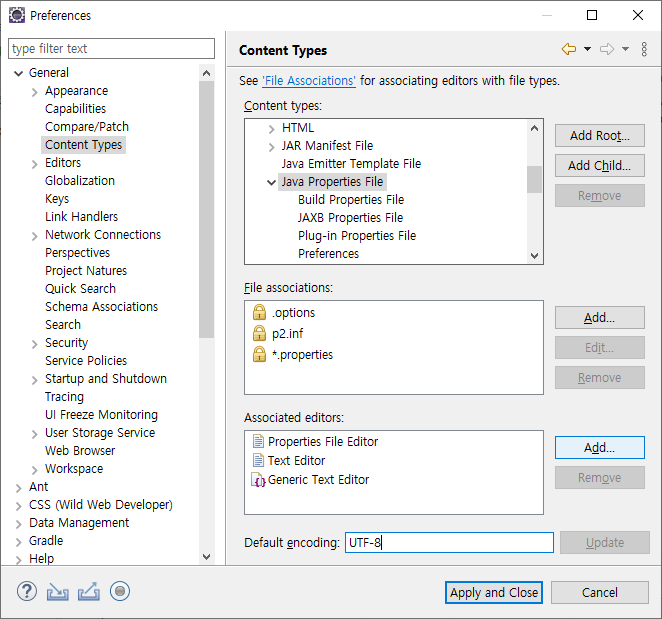
Task: Click the Text Editor document icon
Action: [258, 460]
